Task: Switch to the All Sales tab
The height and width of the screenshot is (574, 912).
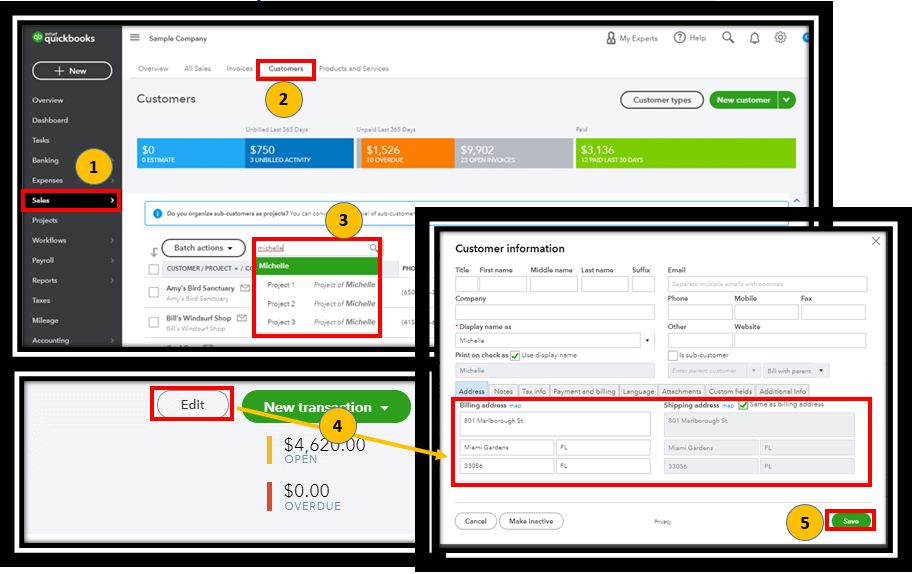Action: point(197,69)
